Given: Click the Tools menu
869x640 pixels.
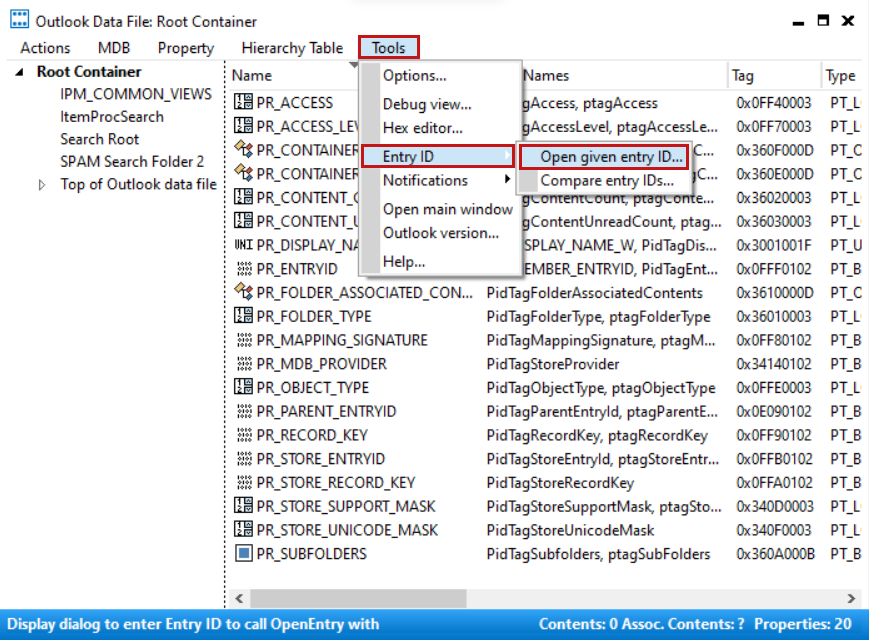Looking at the screenshot, I should [x=389, y=48].
